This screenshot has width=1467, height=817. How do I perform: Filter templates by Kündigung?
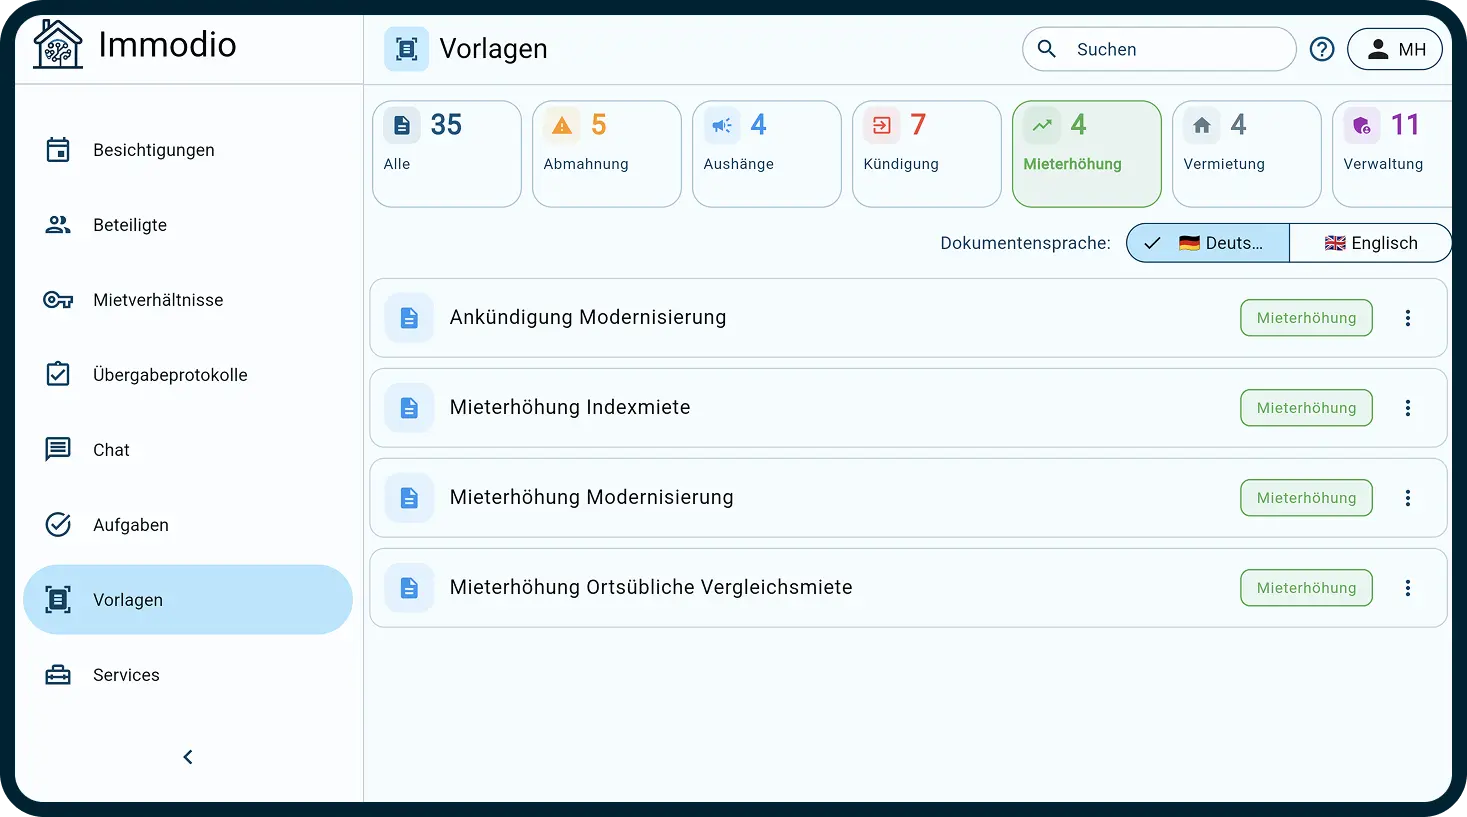pos(927,154)
